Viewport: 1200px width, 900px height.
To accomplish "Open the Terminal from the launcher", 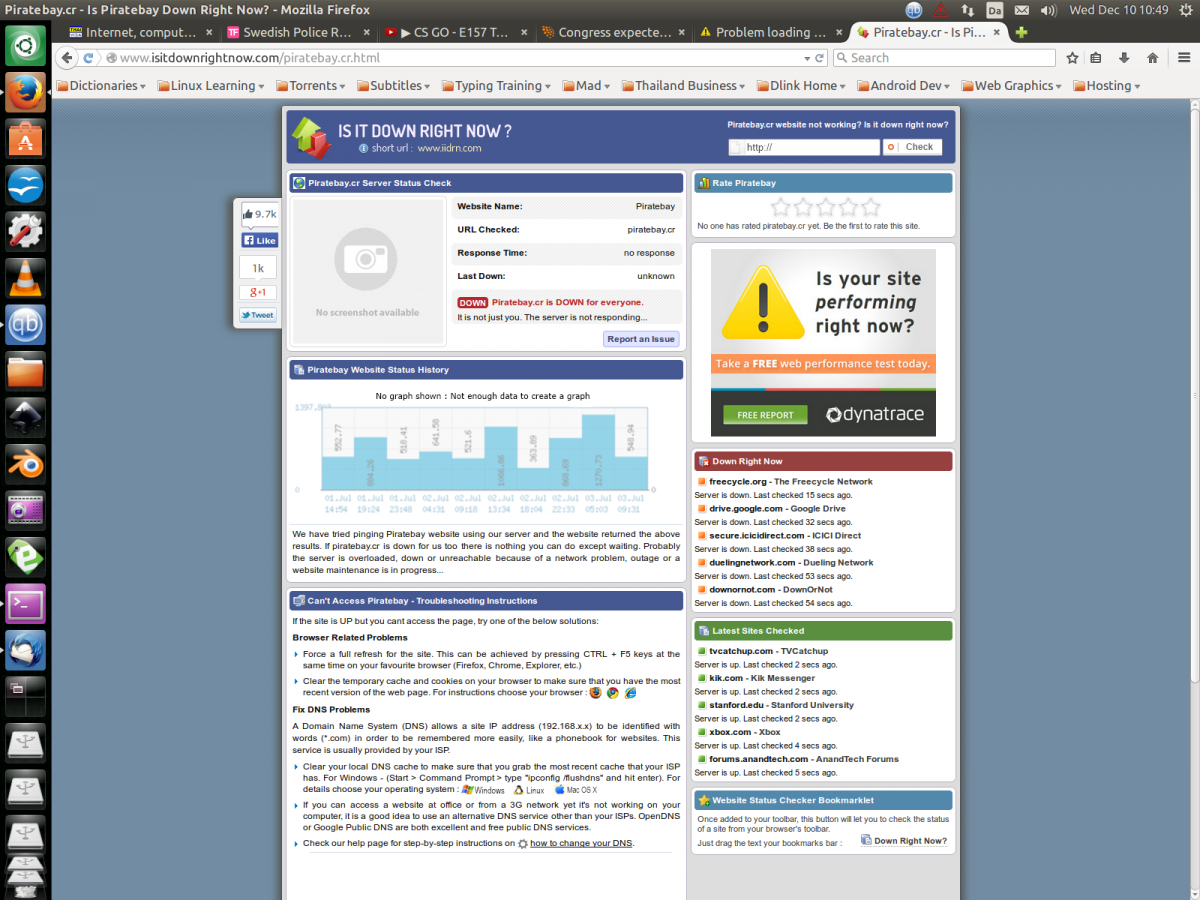I will click(x=25, y=603).
